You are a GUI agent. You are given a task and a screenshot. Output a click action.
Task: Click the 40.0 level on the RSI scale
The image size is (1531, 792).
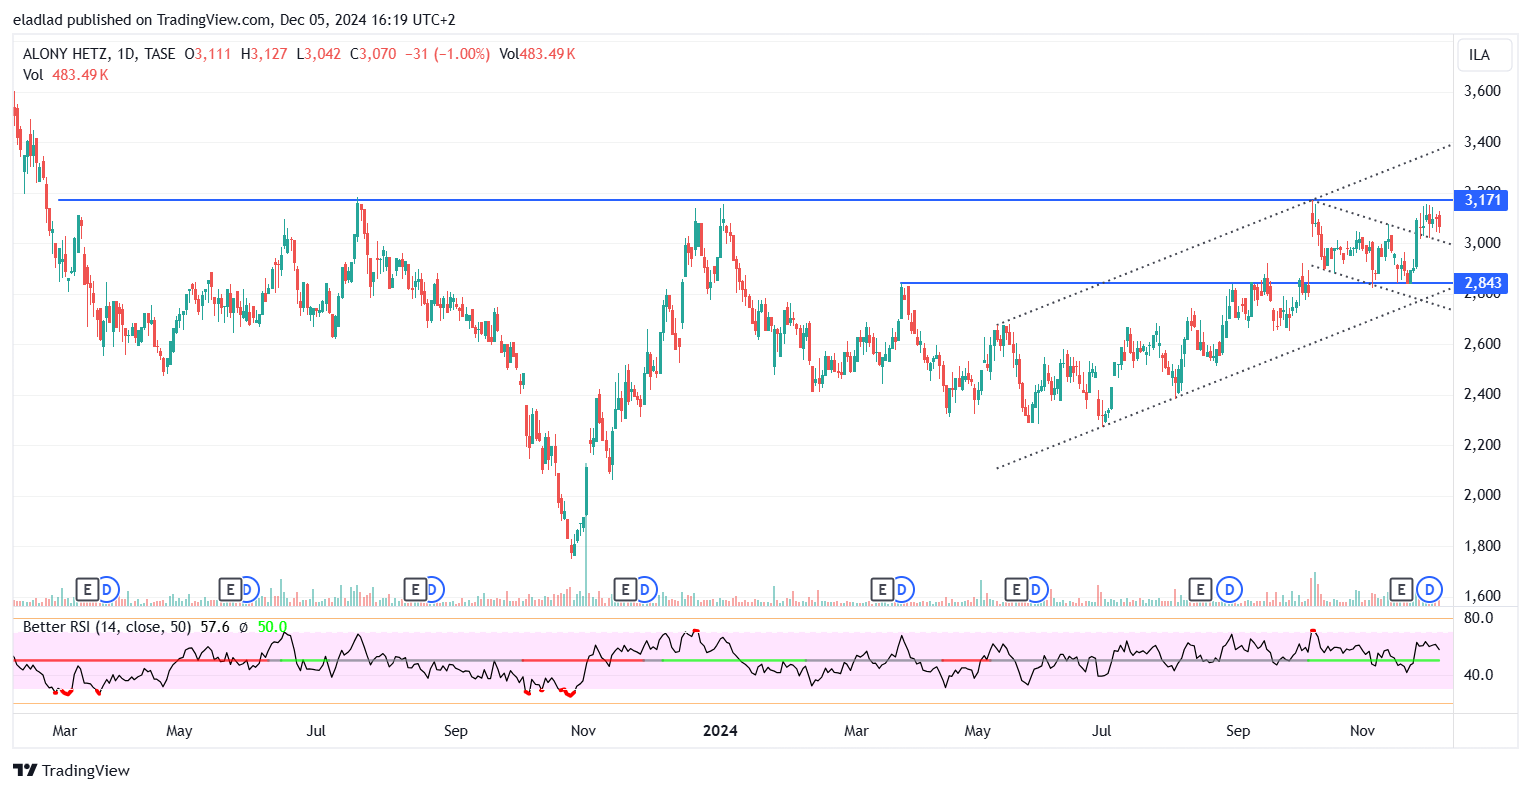point(1478,675)
